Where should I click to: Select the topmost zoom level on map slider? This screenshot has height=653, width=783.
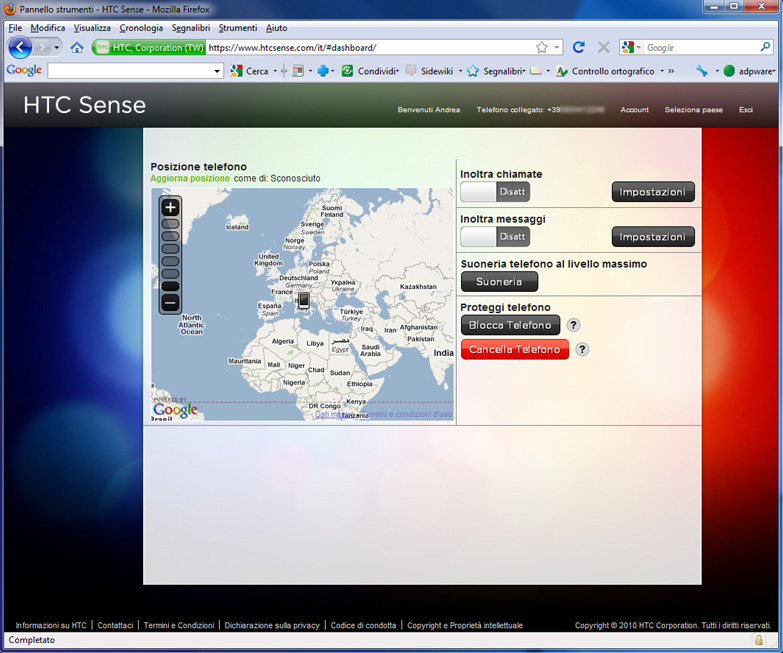pos(170,224)
